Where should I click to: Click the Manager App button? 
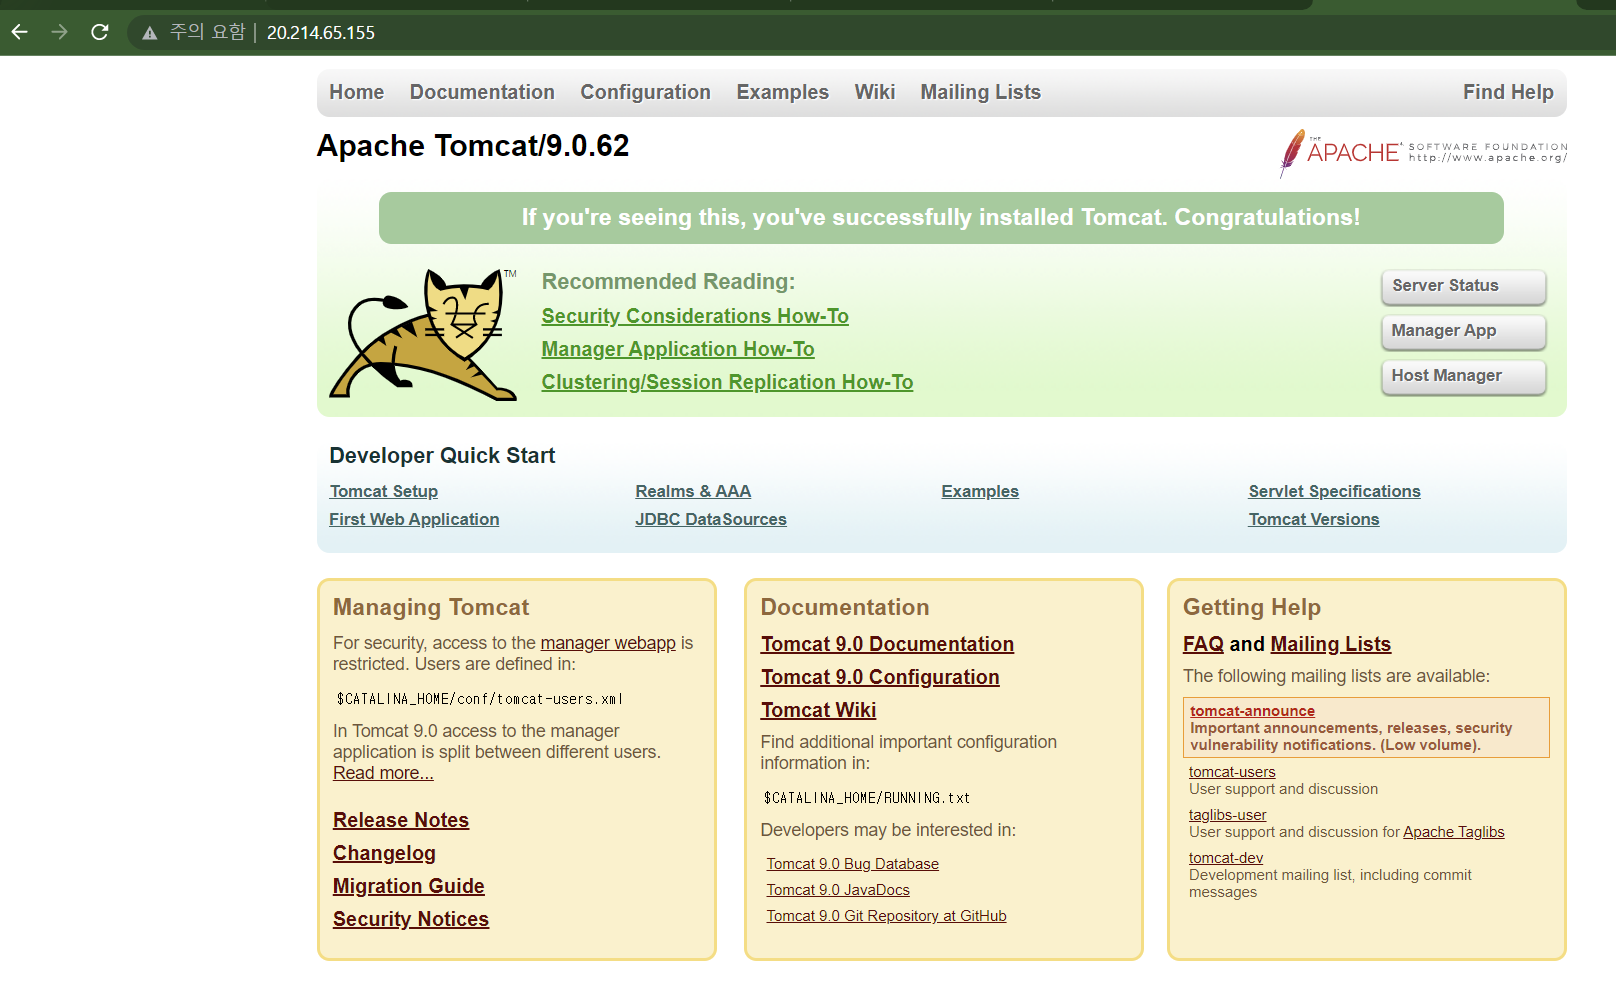click(x=1464, y=331)
